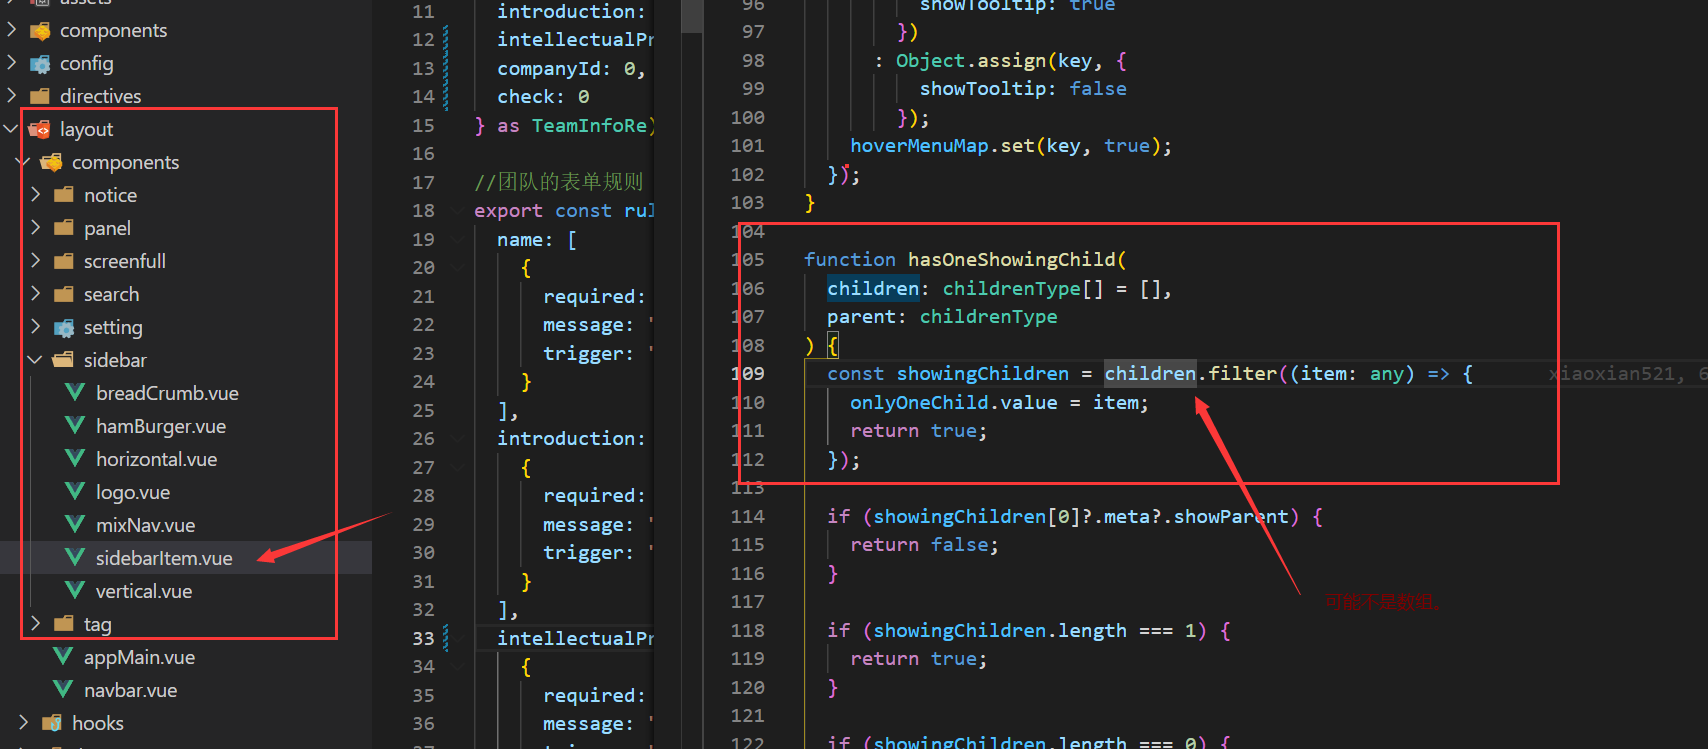Click Object.assign on line 98

pyautogui.click(x=970, y=61)
